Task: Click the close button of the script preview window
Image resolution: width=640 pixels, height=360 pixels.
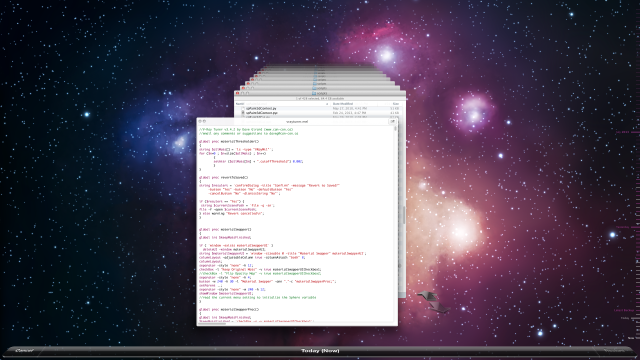Action: (200, 121)
